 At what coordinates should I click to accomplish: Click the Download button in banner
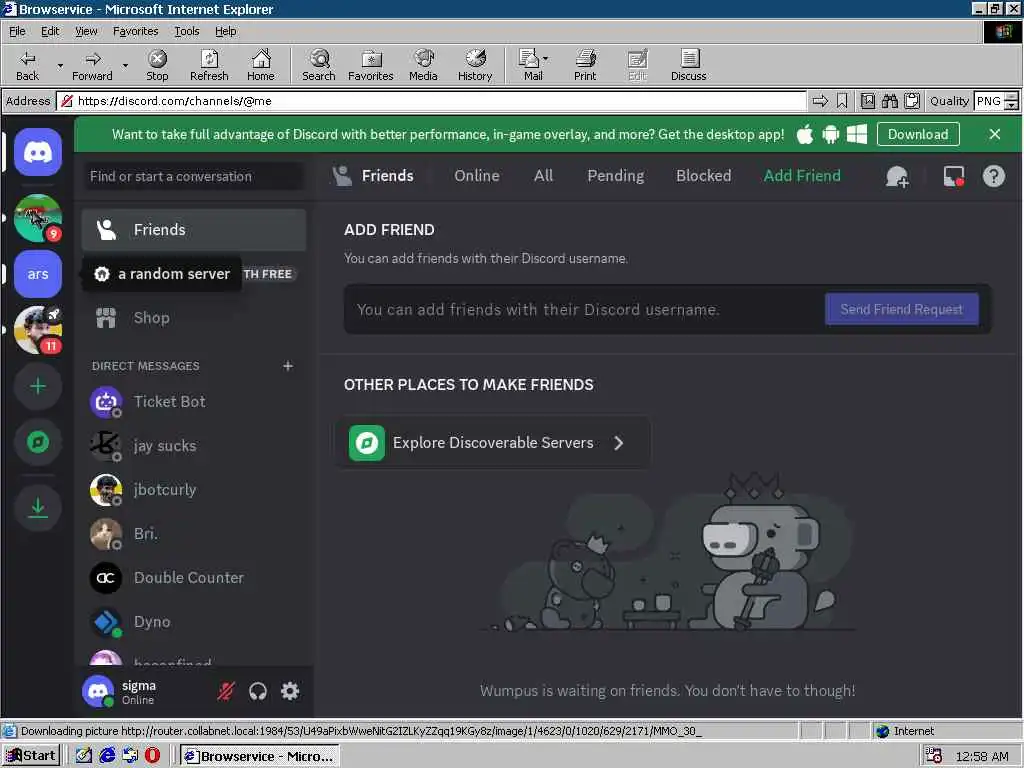pos(918,134)
